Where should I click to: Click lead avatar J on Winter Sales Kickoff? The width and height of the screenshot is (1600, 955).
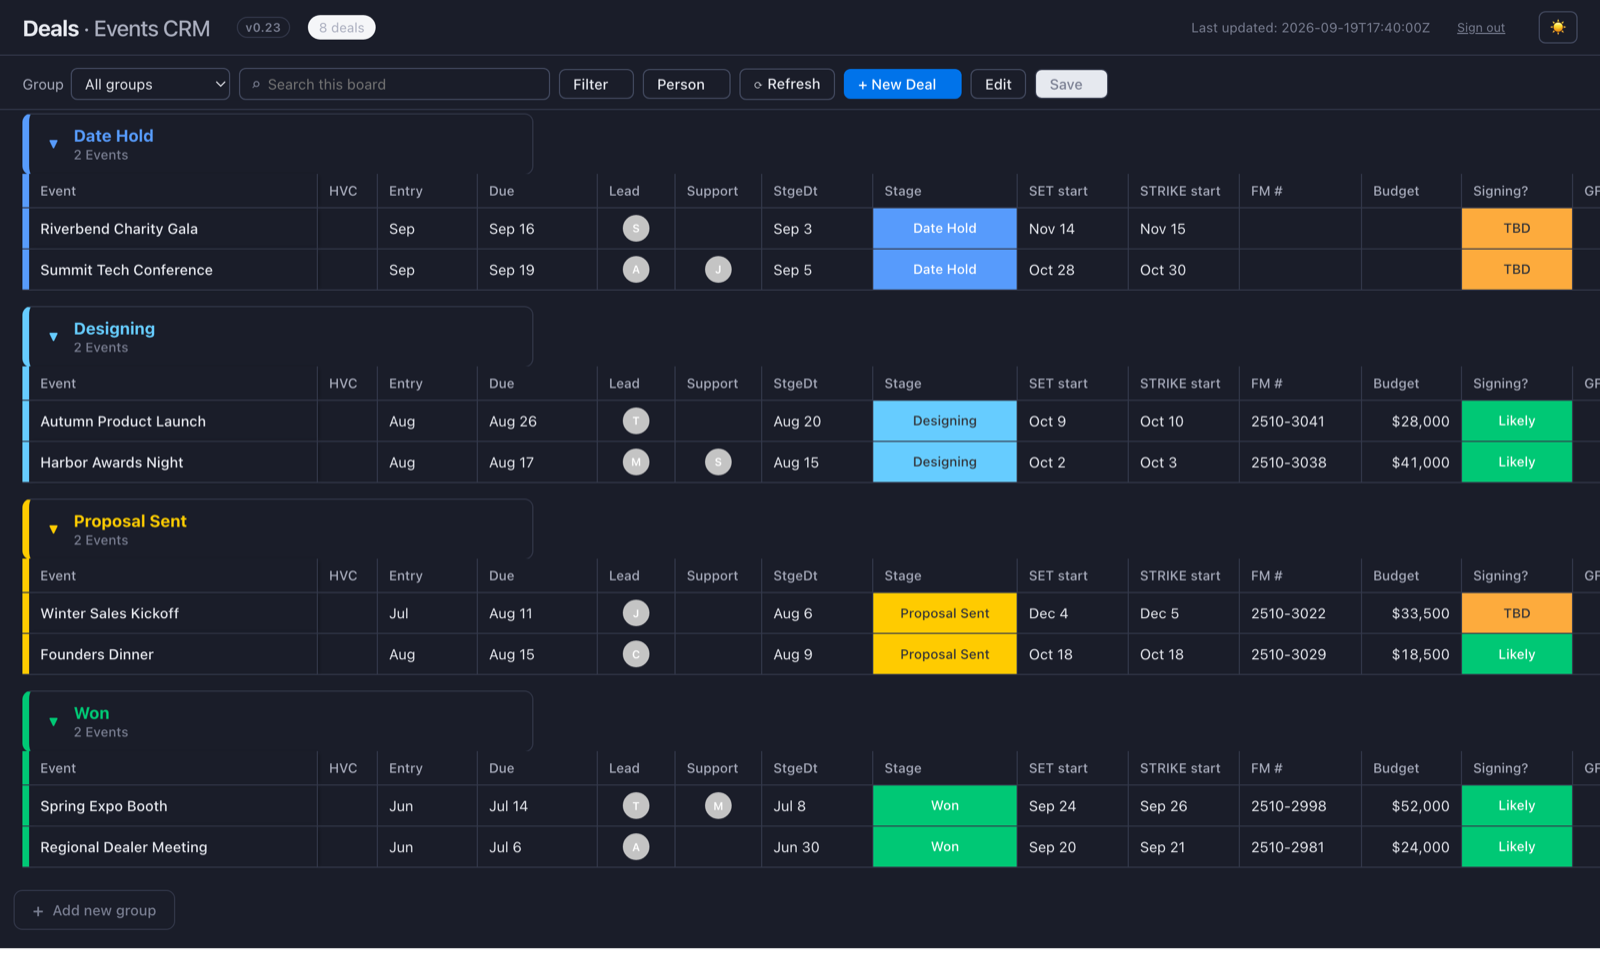(636, 613)
